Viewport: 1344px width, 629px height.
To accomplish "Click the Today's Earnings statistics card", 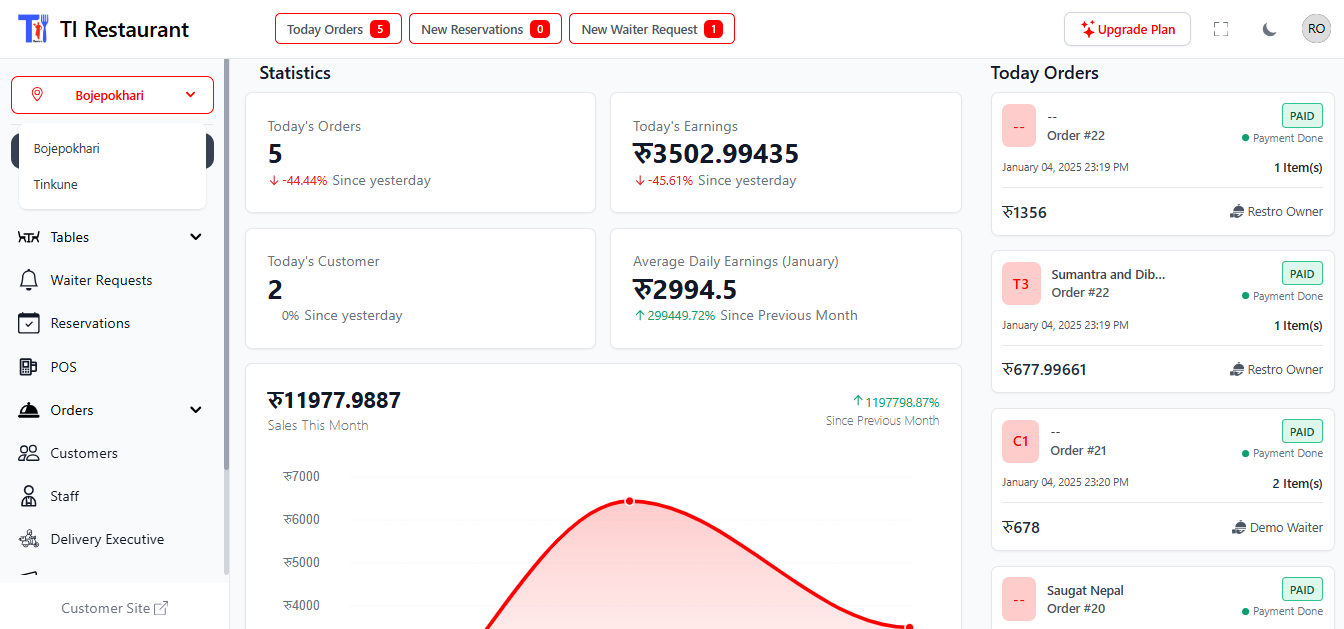I will click(x=786, y=153).
